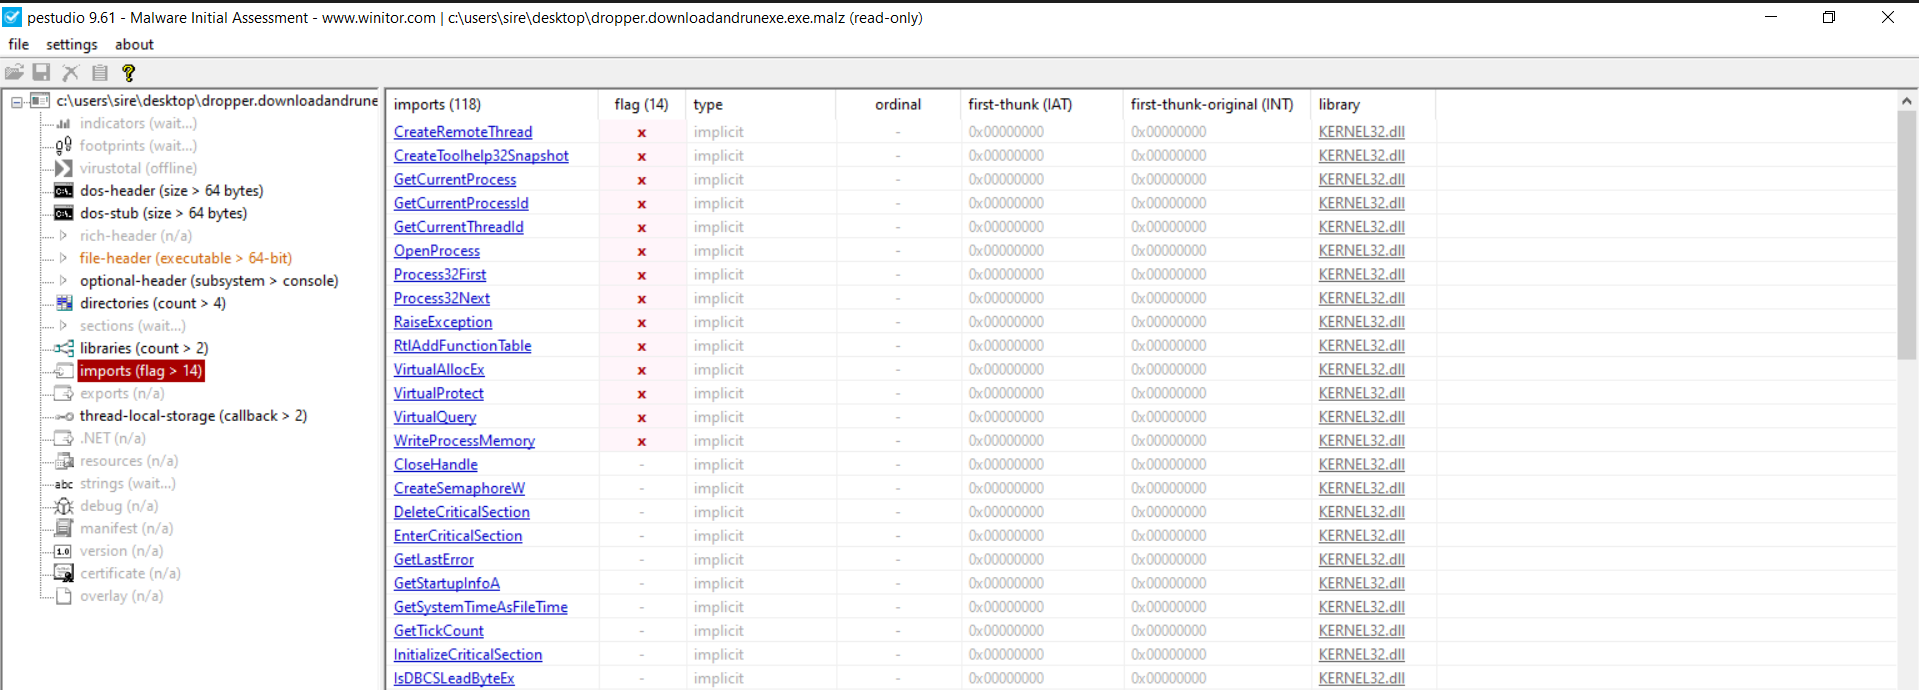Click the scrollbar up arrow of imports list
Screen dimensions: 1919x690
[x=1907, y=101]
